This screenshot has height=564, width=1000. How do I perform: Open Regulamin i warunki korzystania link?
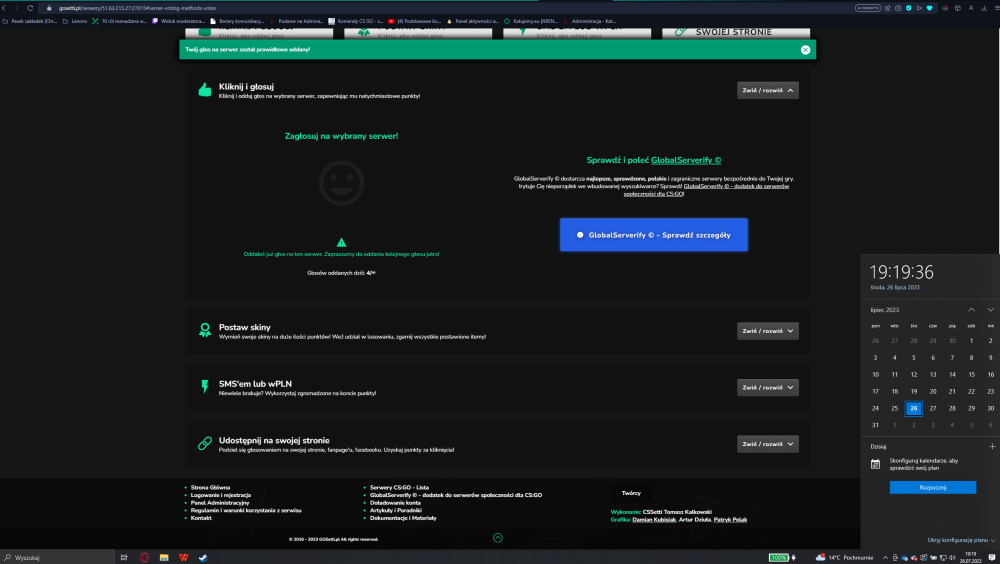point(246,510)
